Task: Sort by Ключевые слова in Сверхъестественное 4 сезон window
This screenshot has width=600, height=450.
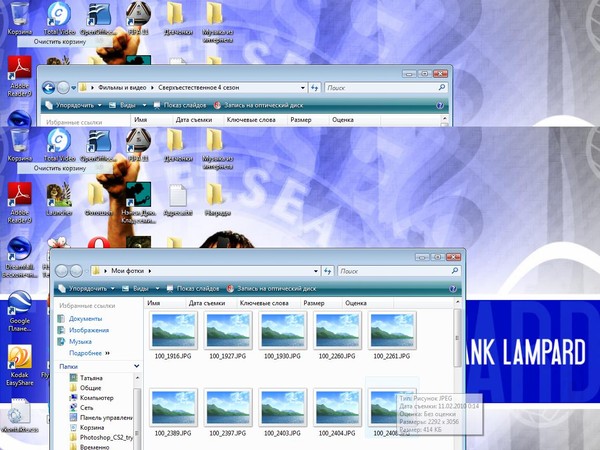Action: pyautogui.click(x=251, y=120)
